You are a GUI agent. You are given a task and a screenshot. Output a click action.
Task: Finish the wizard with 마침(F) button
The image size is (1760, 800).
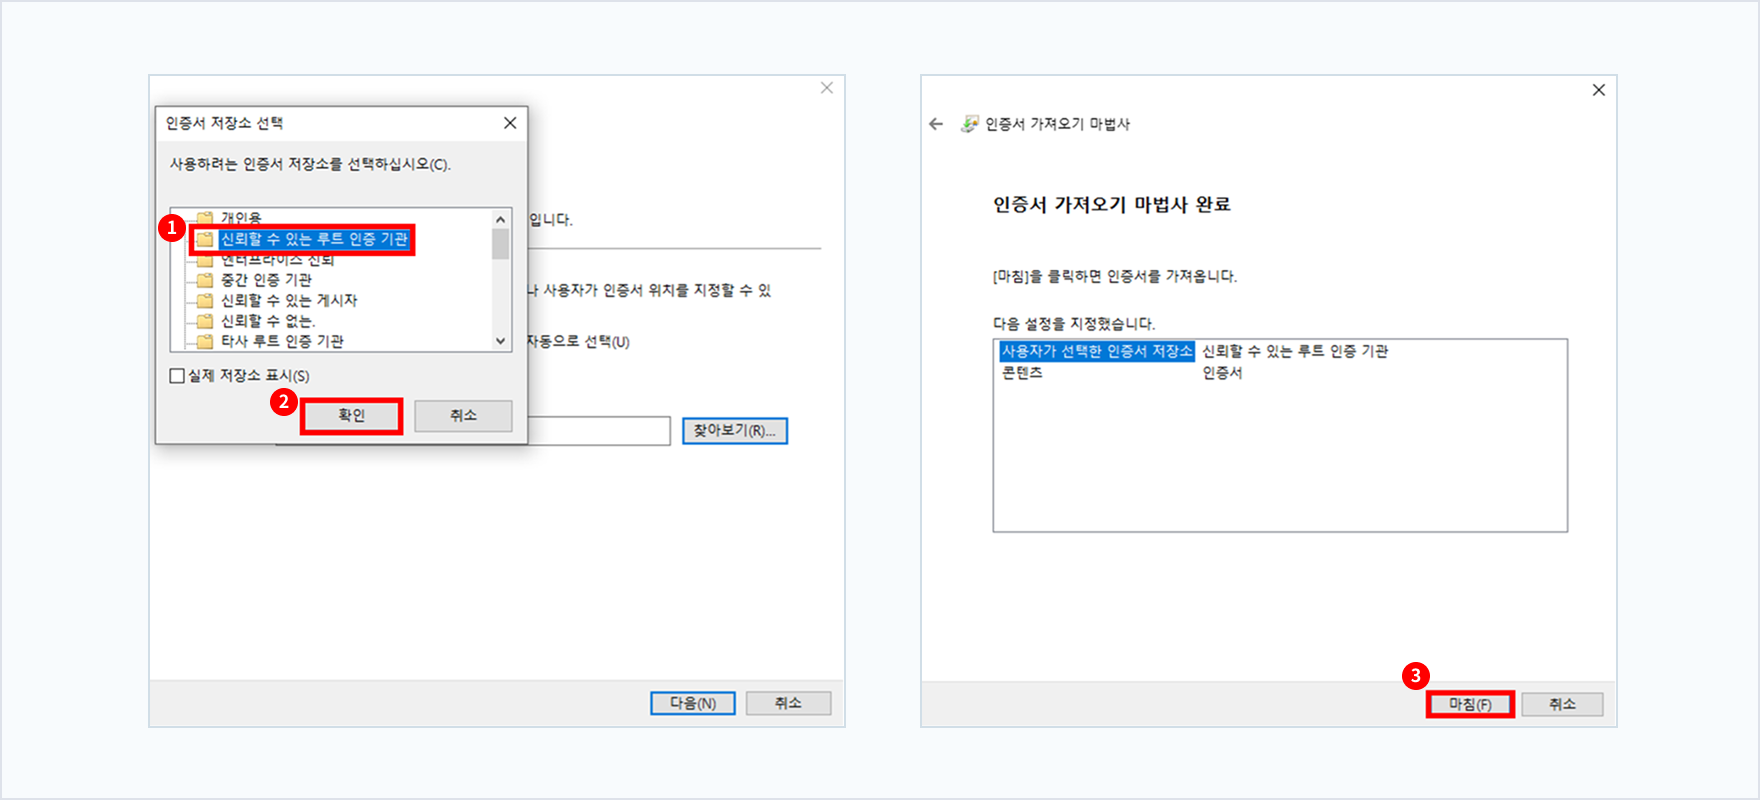pos(1470,705)
